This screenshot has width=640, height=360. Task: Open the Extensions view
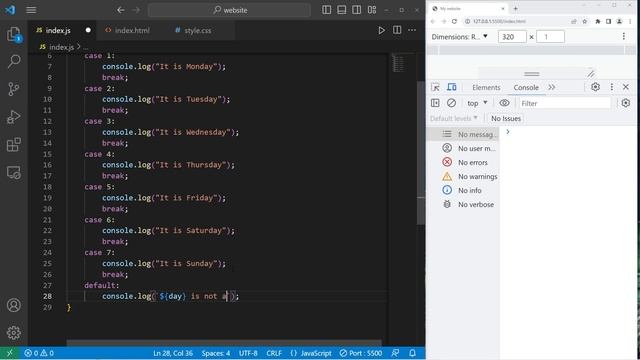[x=14, y=144]
